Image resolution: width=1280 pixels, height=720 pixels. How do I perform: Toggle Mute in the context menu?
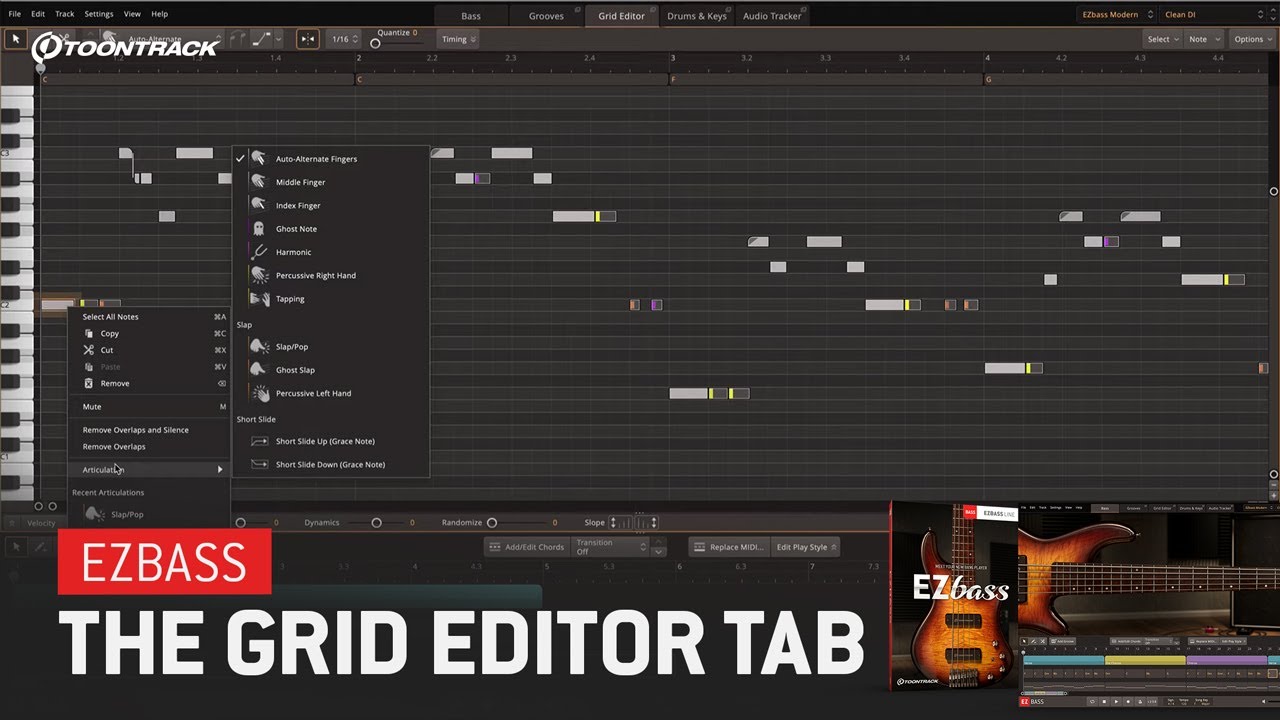click(150, 407)
